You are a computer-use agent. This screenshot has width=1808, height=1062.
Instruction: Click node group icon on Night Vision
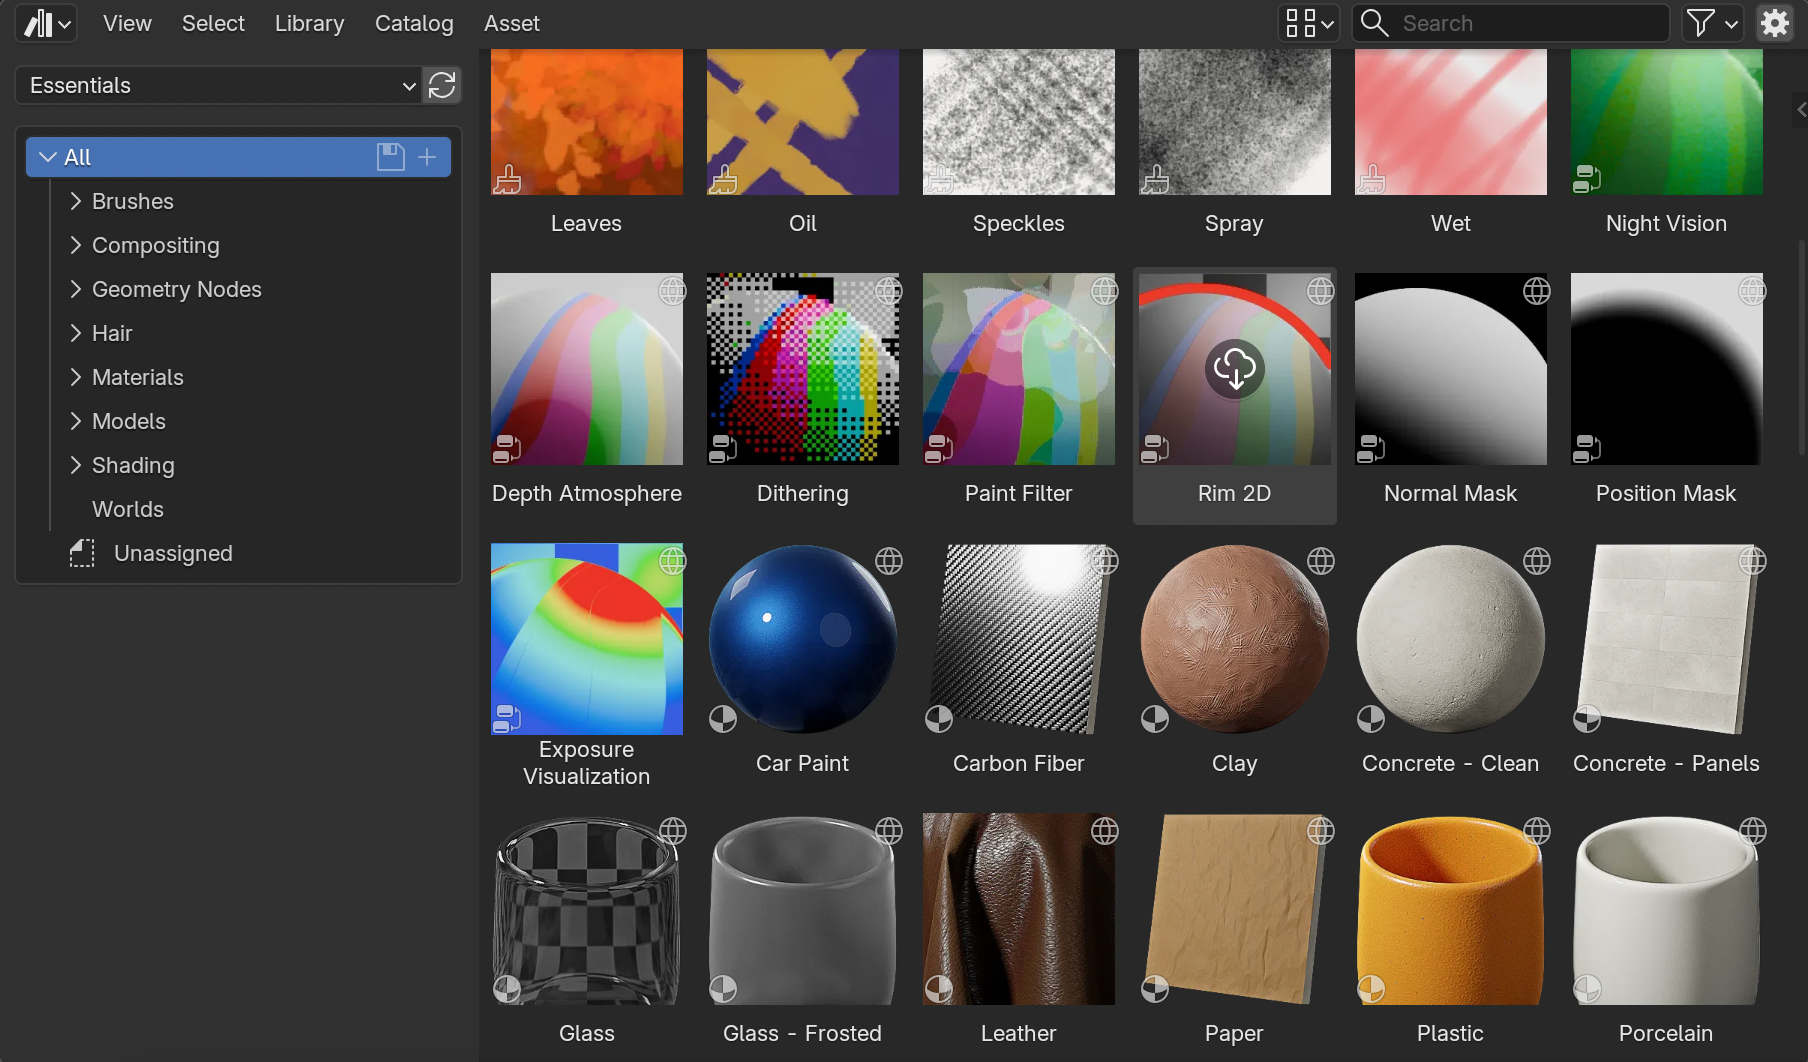tap(1587, 179)
